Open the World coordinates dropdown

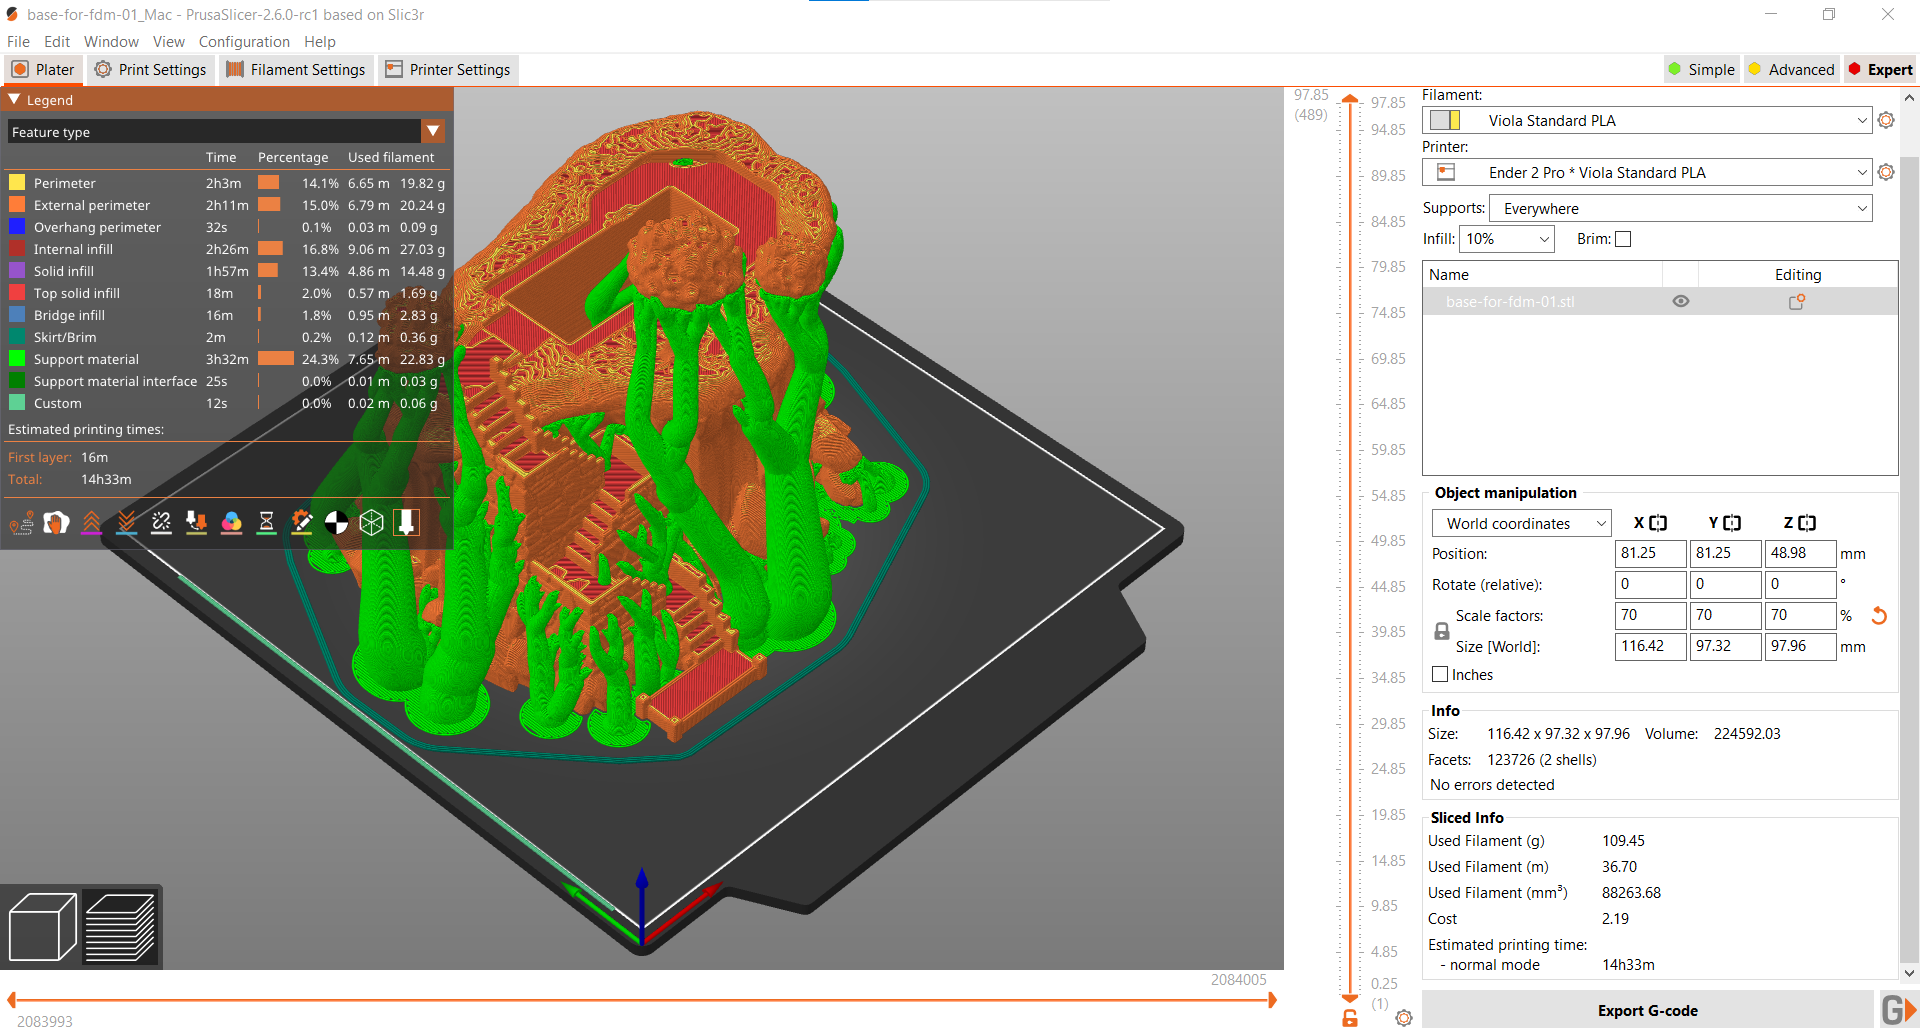1520,523
